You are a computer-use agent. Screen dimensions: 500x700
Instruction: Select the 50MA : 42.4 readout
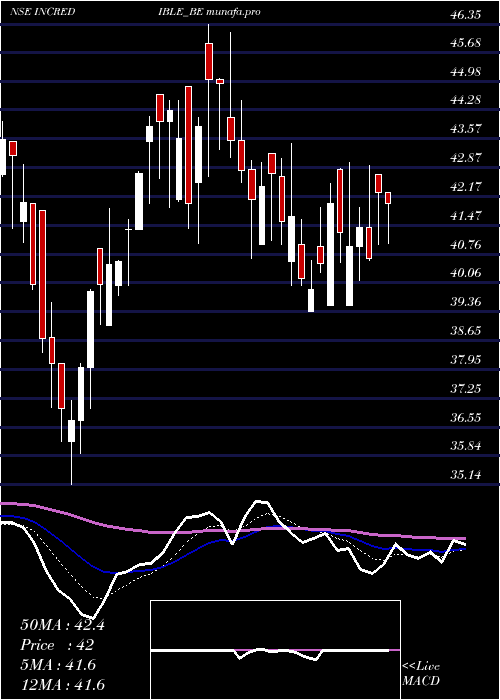pos(62,625)
